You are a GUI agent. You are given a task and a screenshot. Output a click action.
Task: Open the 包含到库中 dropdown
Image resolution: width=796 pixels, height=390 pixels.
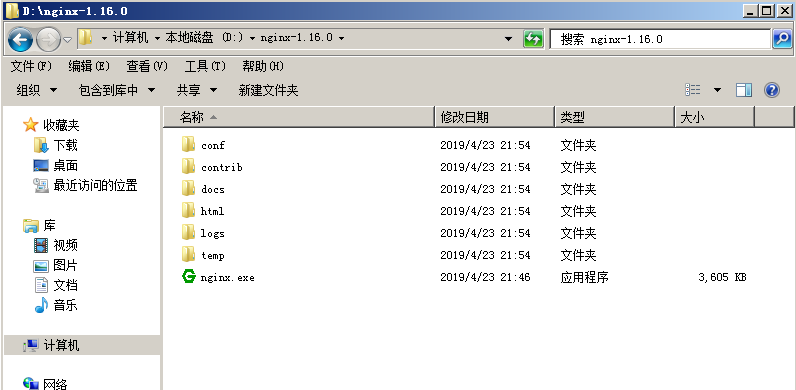[x=117, y=90]
